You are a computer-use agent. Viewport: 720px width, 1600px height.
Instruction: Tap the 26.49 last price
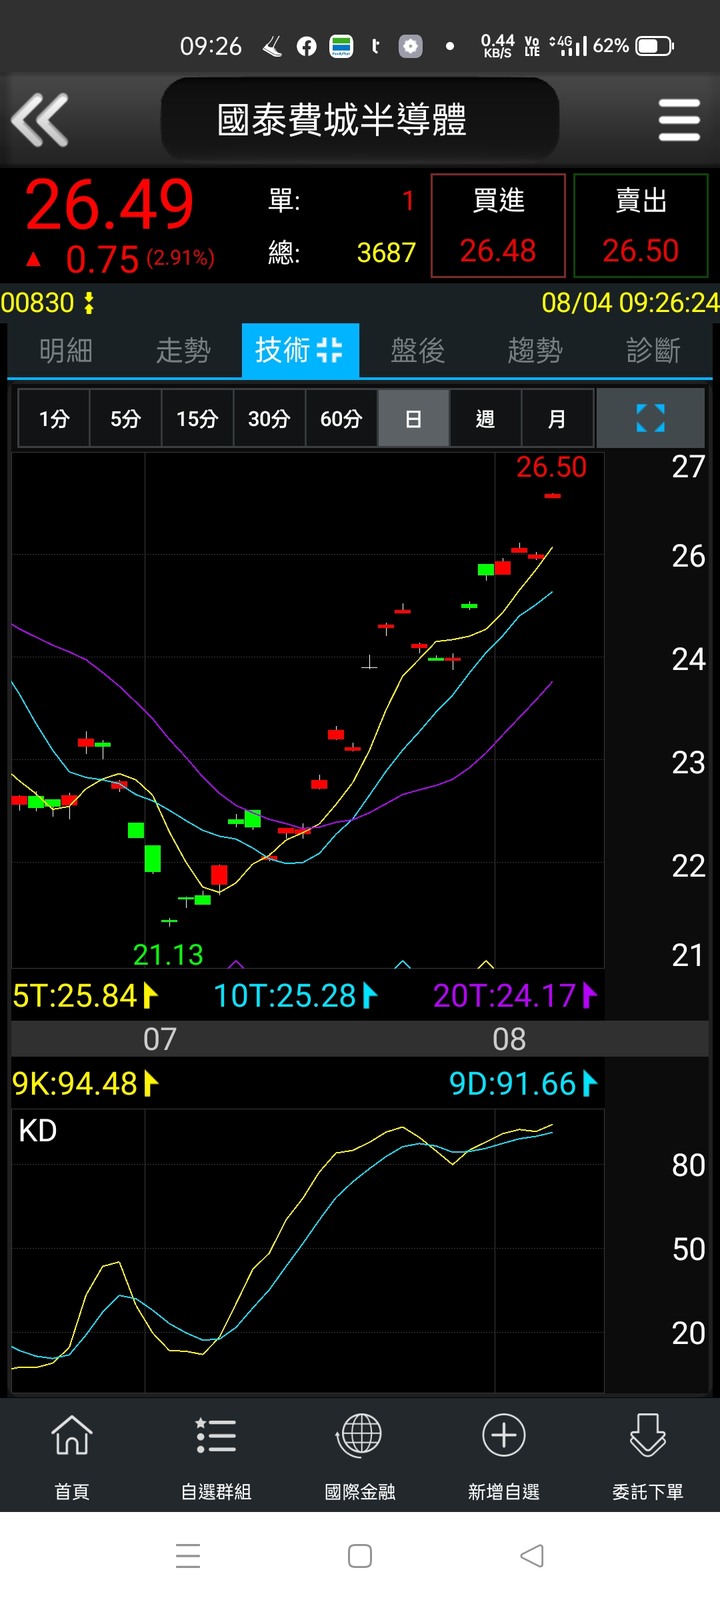point(109,205)
